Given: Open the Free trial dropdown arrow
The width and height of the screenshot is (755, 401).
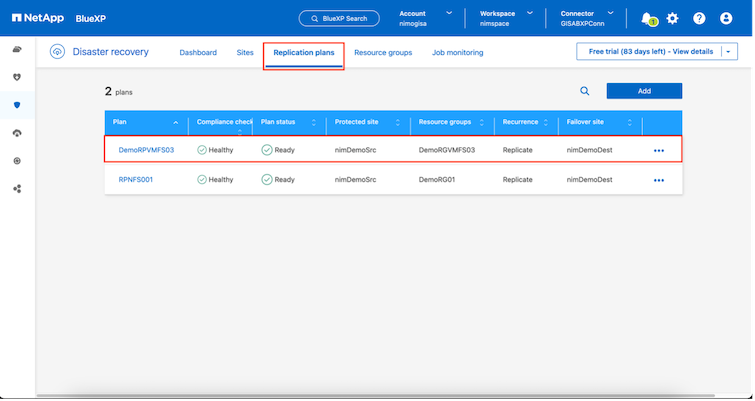Looking at the screenshot, I should click(730, 51).
